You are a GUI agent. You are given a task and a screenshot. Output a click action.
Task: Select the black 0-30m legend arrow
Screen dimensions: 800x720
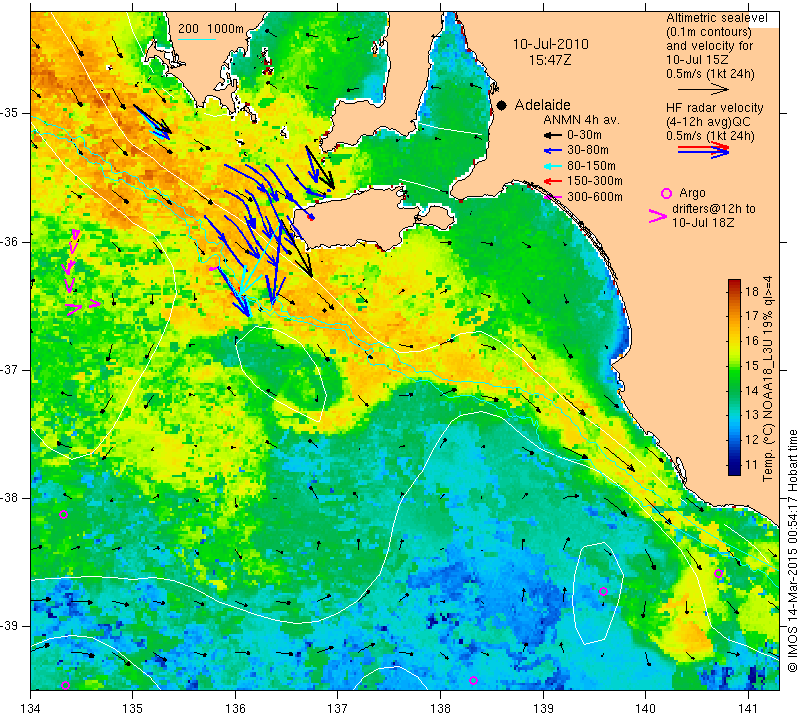click(552, 136)
